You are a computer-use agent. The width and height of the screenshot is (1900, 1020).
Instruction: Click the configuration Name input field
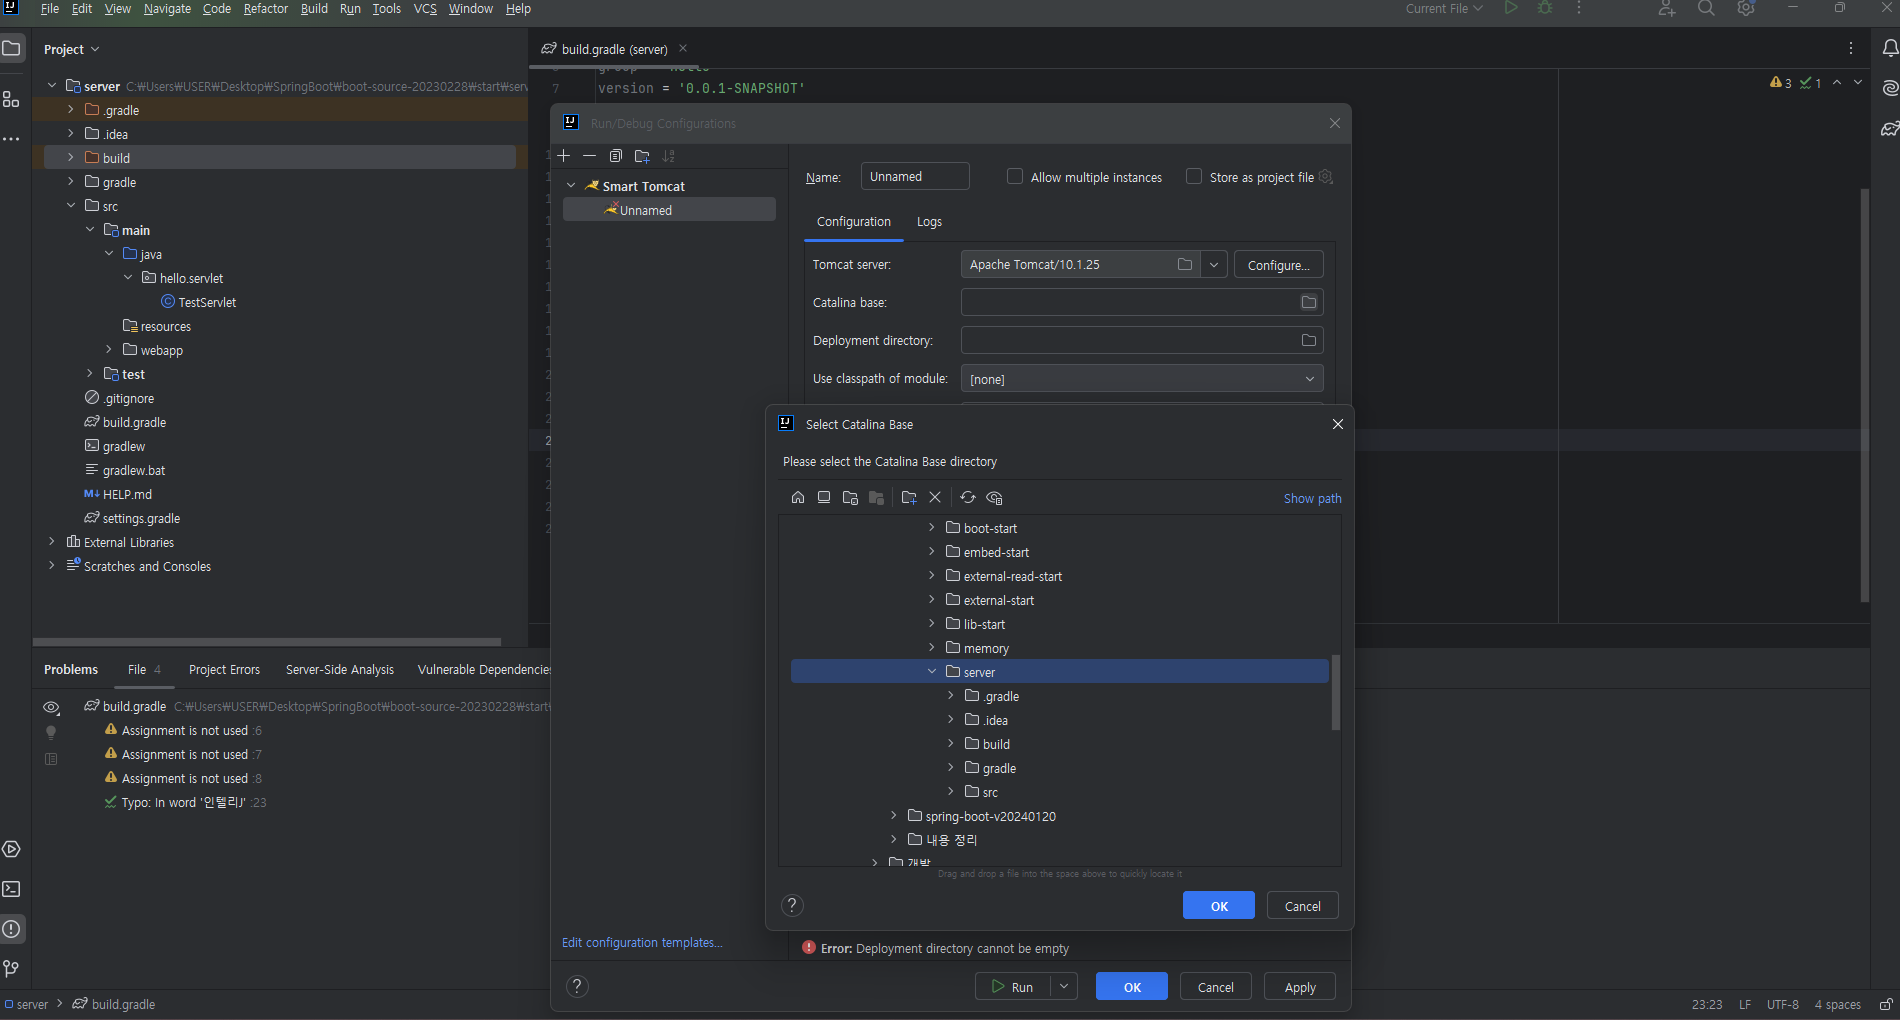tap(915, 177)
